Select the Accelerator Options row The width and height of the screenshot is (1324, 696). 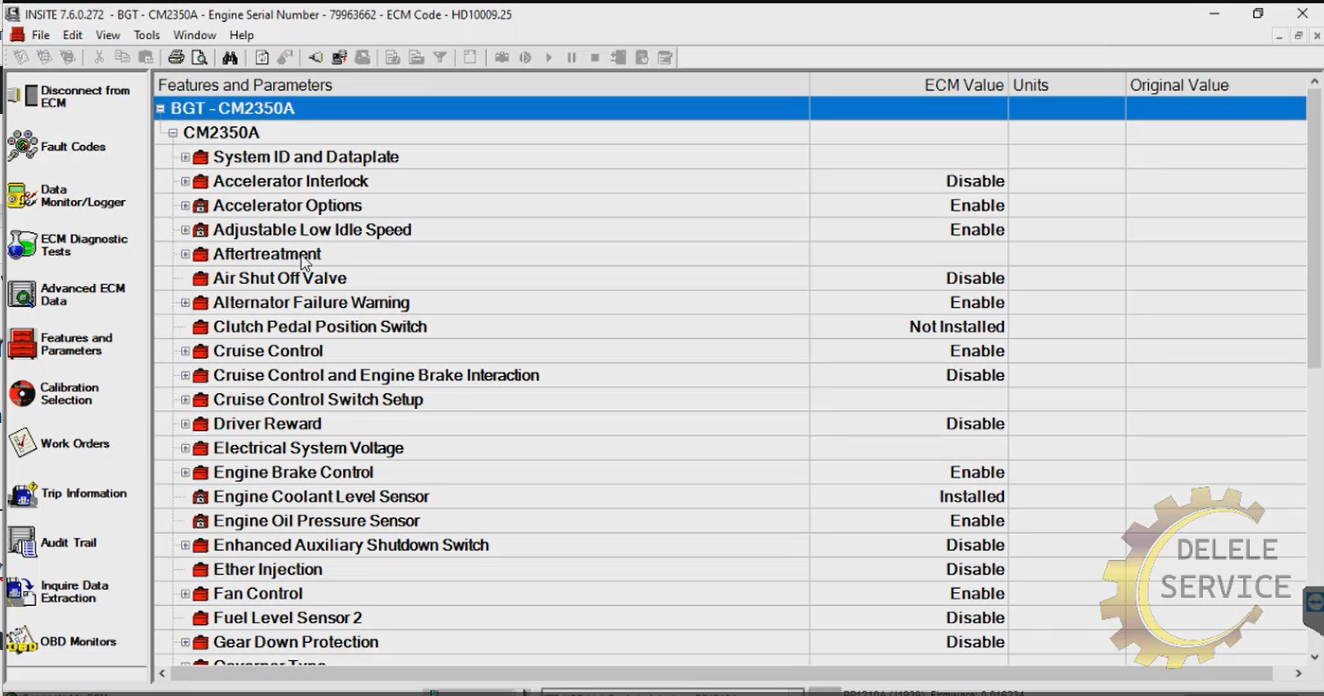[x=730, y=205]
